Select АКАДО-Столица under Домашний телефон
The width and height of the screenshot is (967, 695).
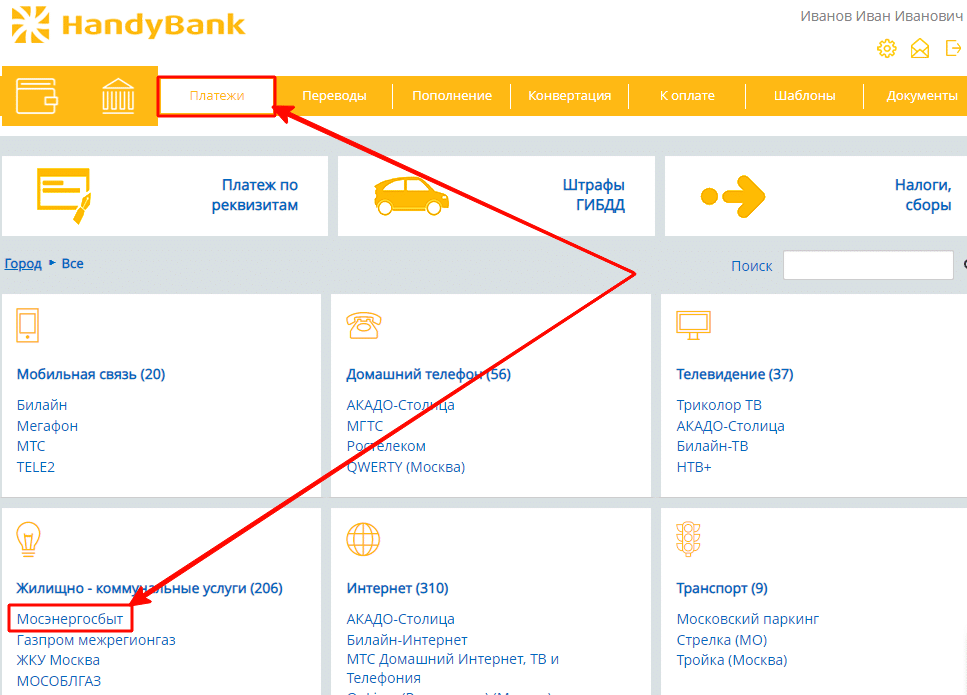pyautogui.click(x=400, y=405)
